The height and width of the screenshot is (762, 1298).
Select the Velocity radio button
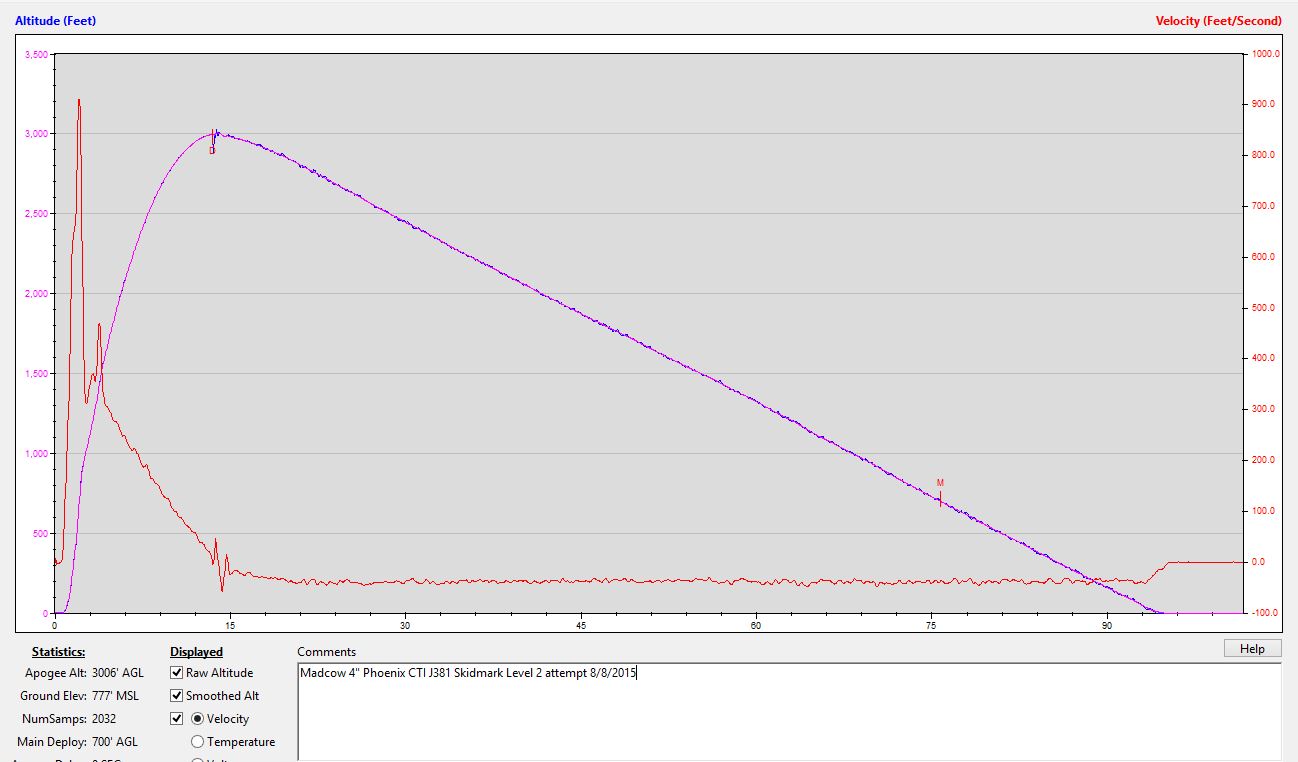pos(197,719)
